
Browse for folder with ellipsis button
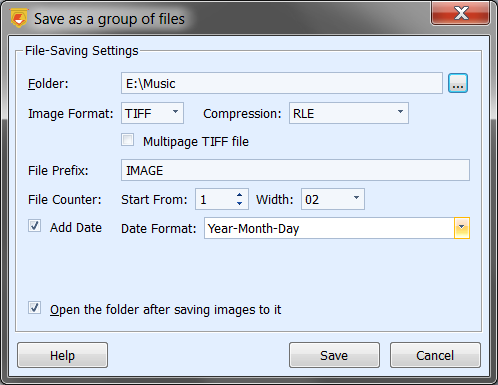pos(458,83)
